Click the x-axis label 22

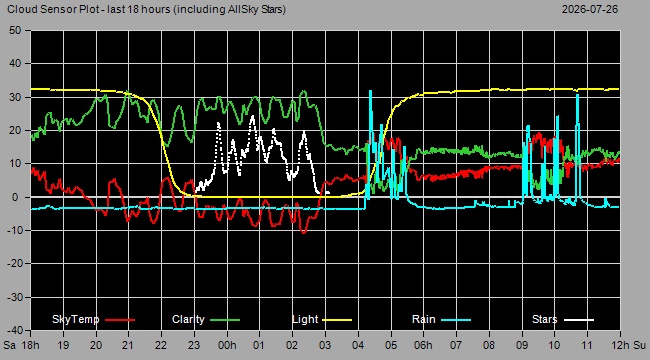coord(161,345)
